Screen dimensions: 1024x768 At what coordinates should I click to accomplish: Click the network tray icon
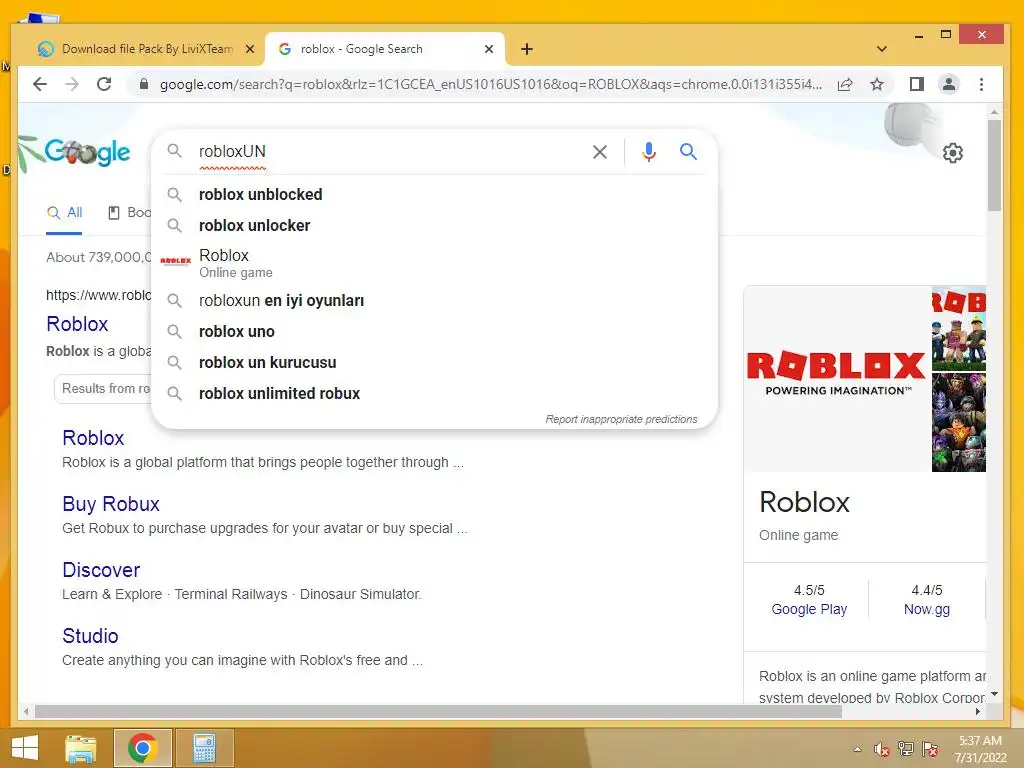click(906, 749)
